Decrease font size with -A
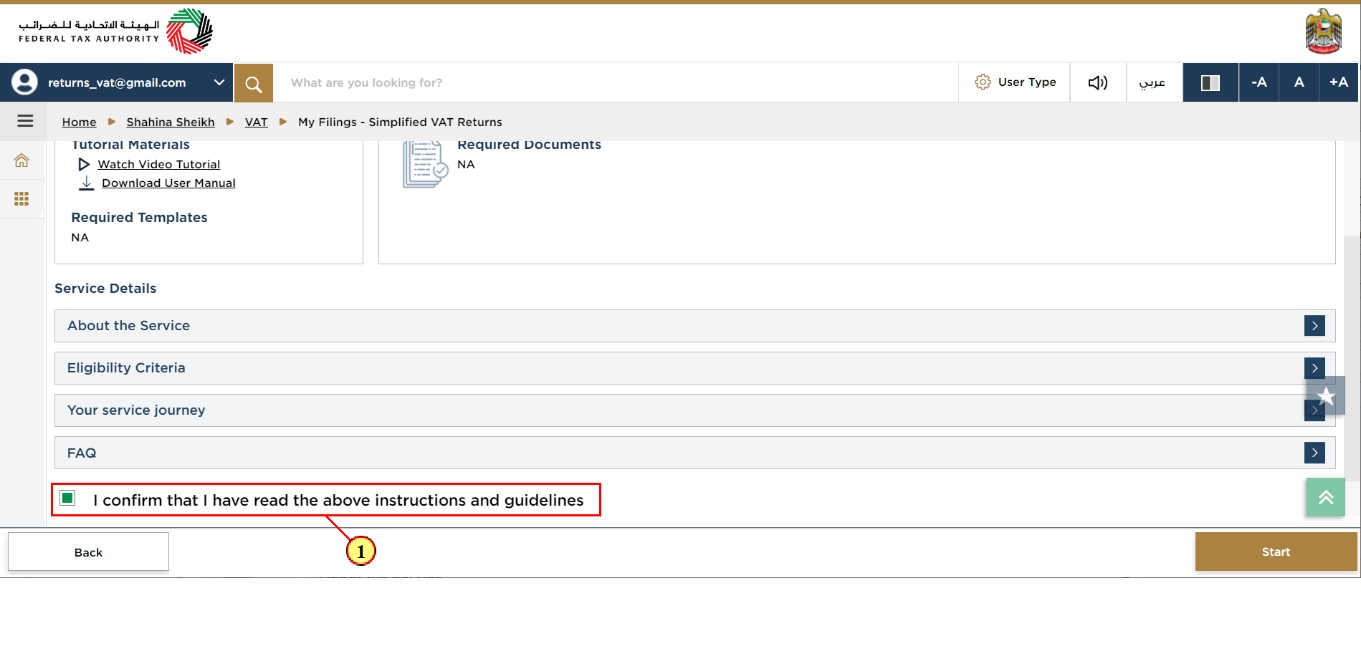 (1259, 83)
